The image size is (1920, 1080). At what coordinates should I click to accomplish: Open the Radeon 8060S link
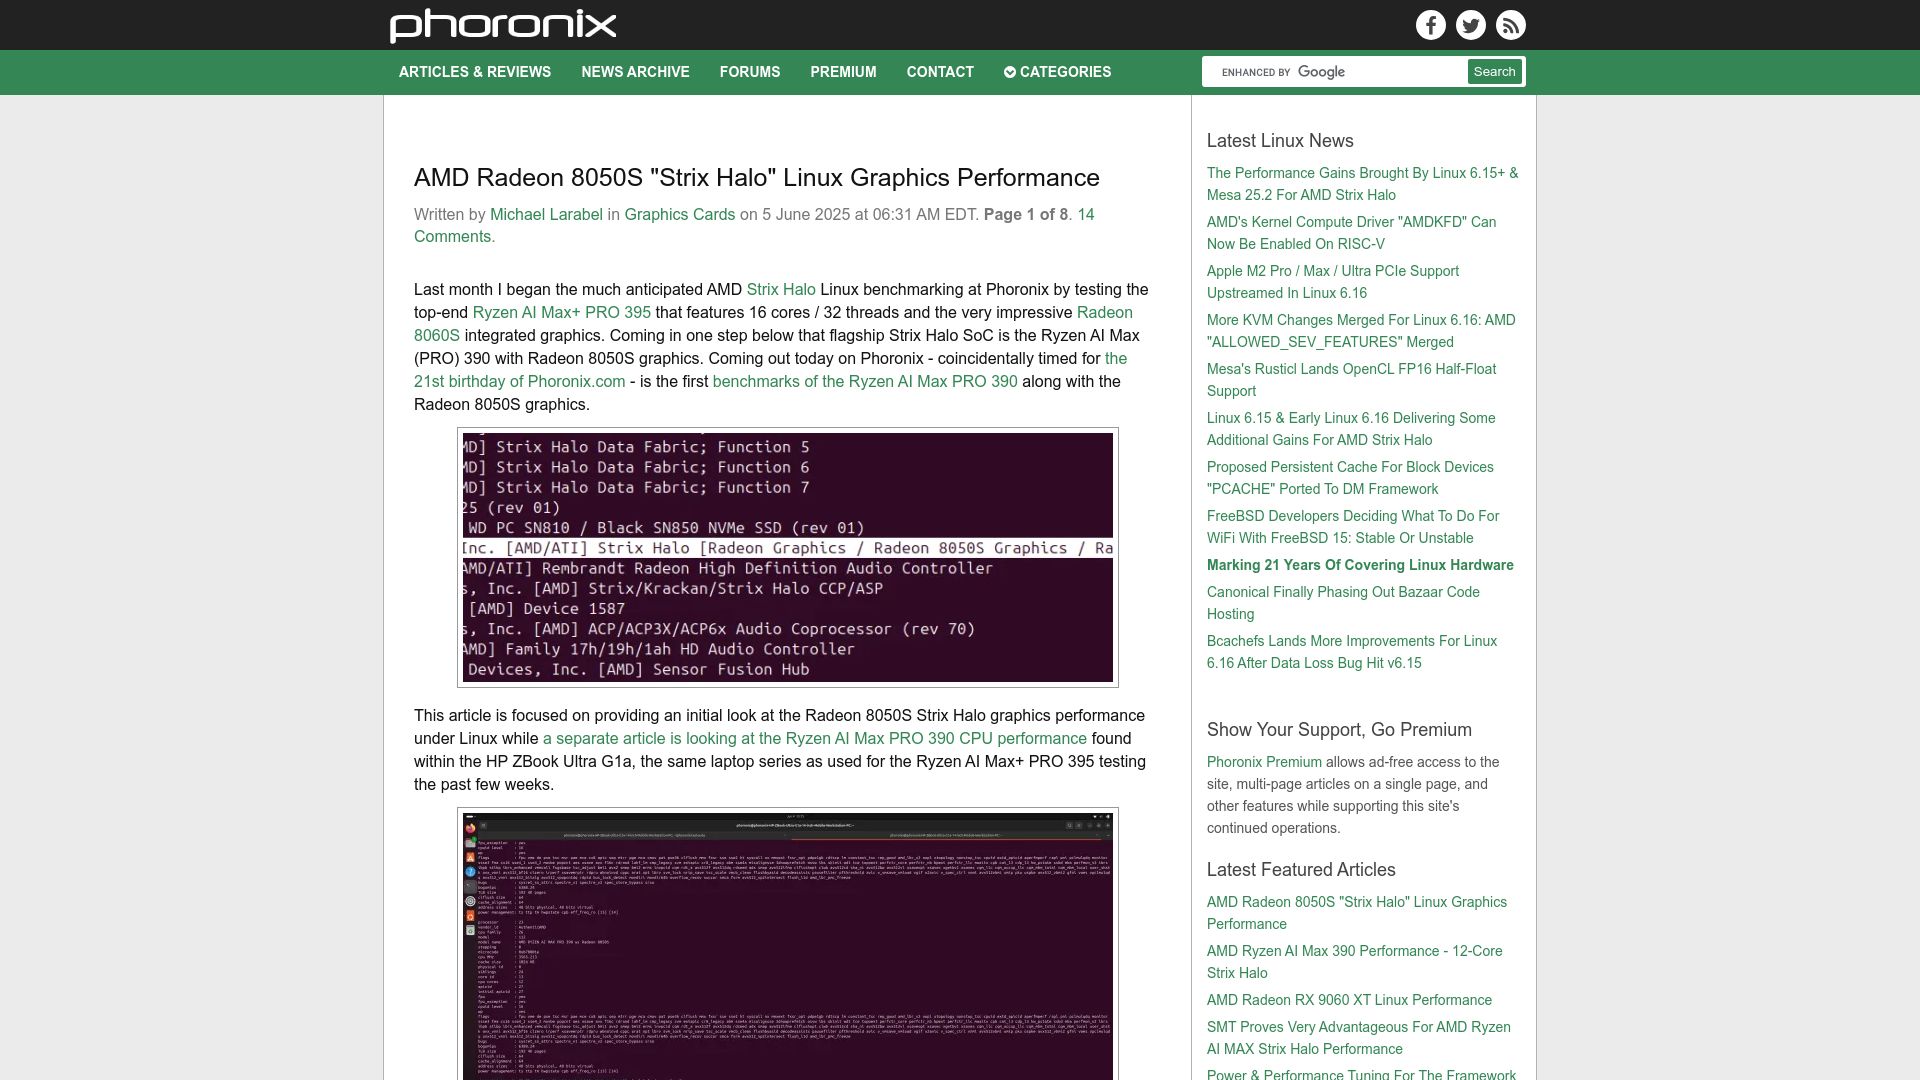(x=773, y=324)
